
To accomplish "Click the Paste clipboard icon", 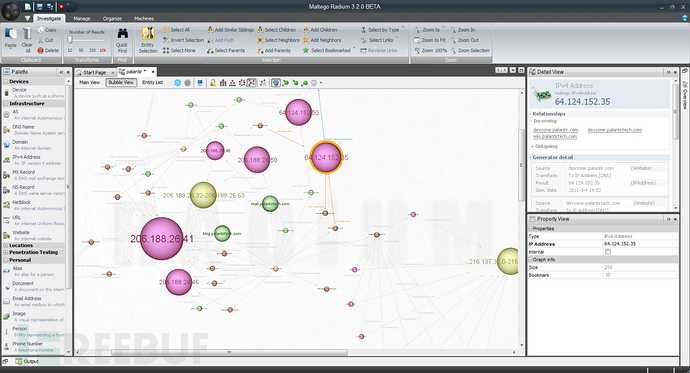I will [x=11, y=34].
